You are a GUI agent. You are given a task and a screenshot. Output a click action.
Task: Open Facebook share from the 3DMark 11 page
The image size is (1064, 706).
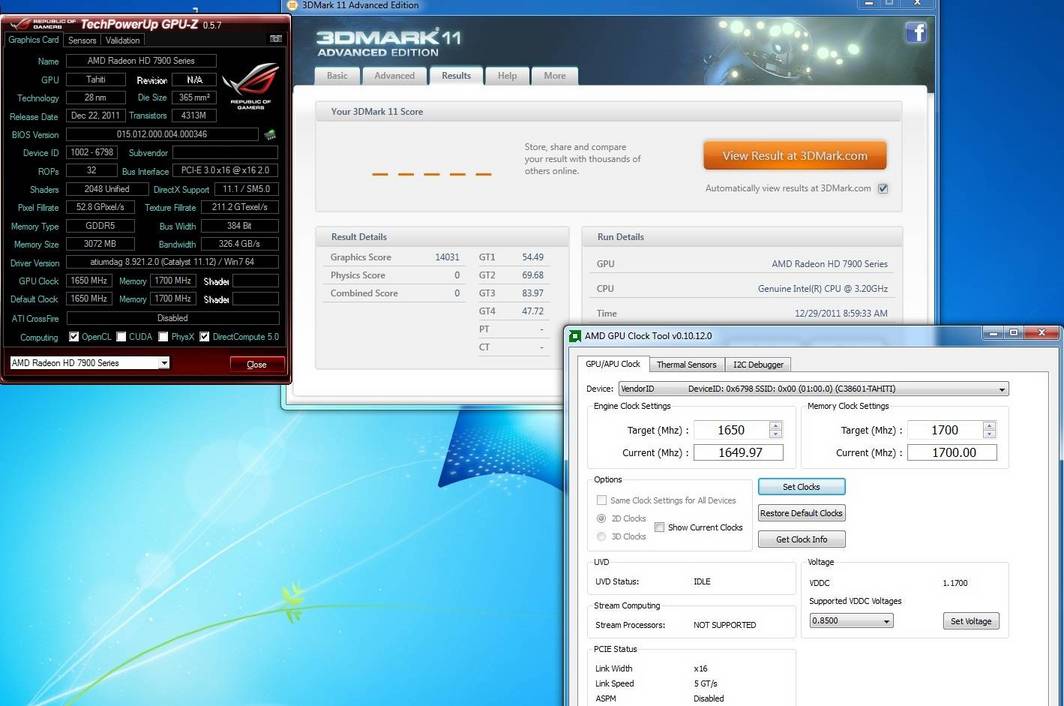coord(916,33)
